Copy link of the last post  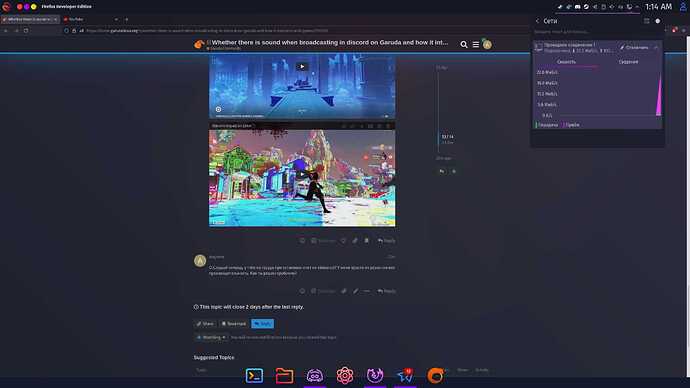(x=344, y=291)
